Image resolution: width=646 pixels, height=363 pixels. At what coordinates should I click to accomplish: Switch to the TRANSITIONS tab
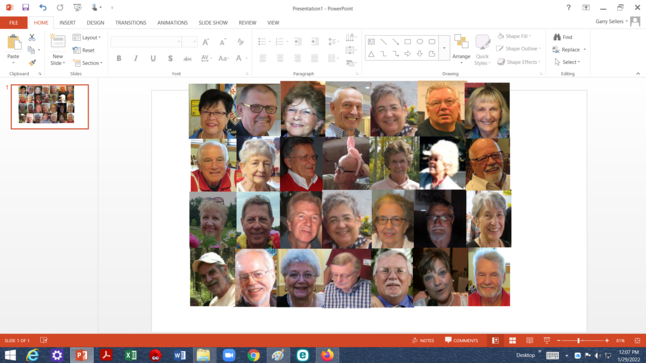tap(131, 23)
